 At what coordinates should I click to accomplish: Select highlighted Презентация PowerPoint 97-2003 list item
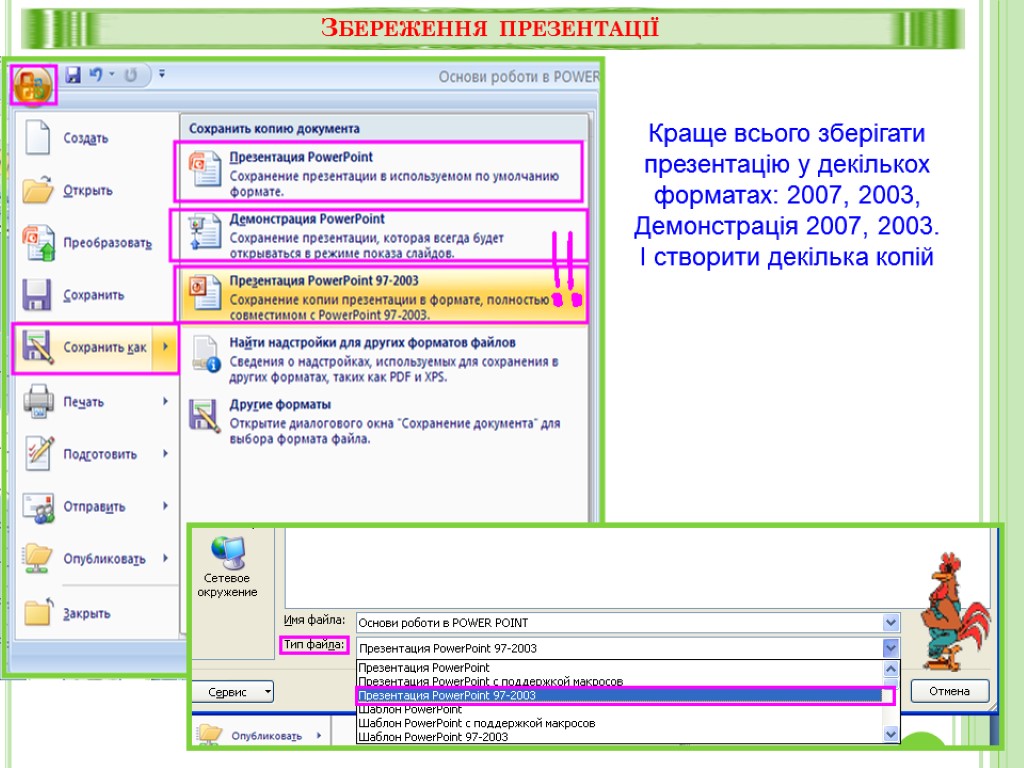pos(619,696)
